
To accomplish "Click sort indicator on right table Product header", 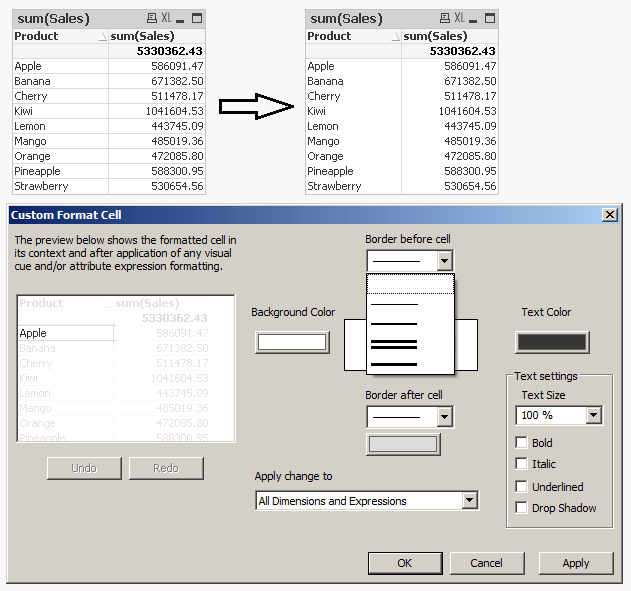I will pyautogui.click(x=396, y=37).
